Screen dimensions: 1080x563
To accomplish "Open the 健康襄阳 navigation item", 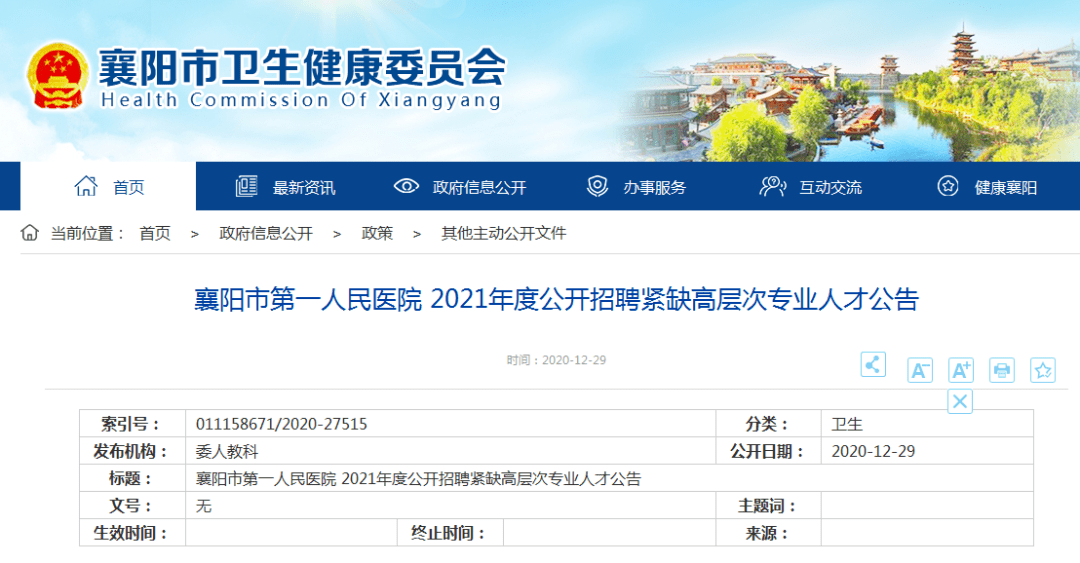I will point(987,187).
